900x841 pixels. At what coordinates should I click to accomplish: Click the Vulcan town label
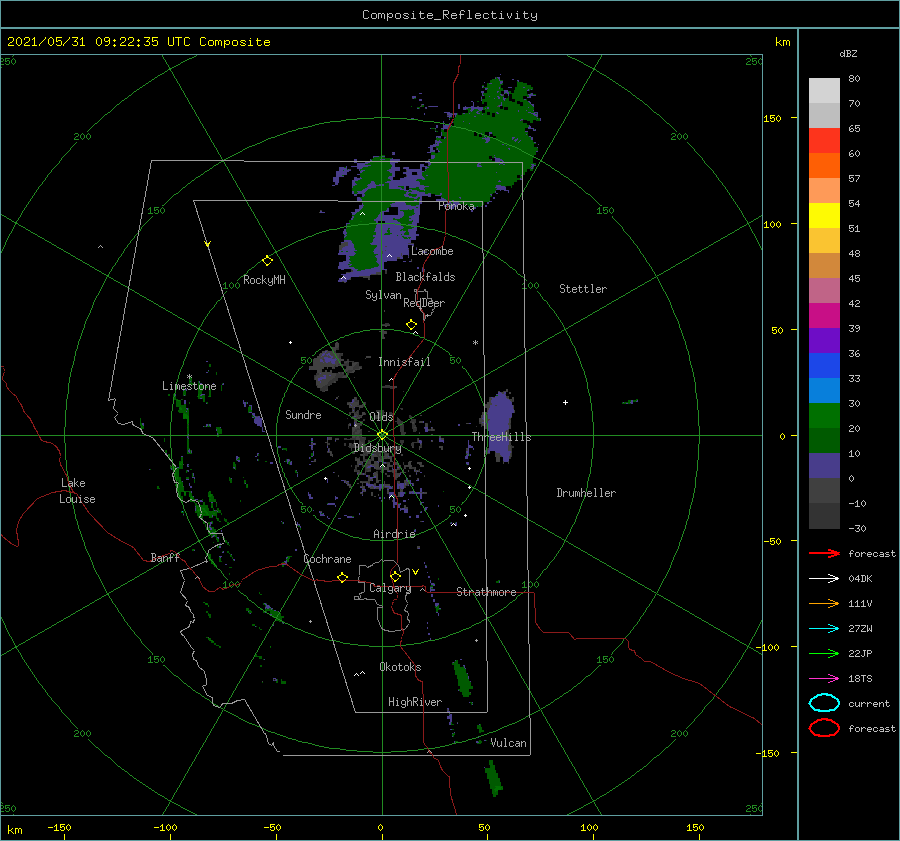[x=508, y=743]
